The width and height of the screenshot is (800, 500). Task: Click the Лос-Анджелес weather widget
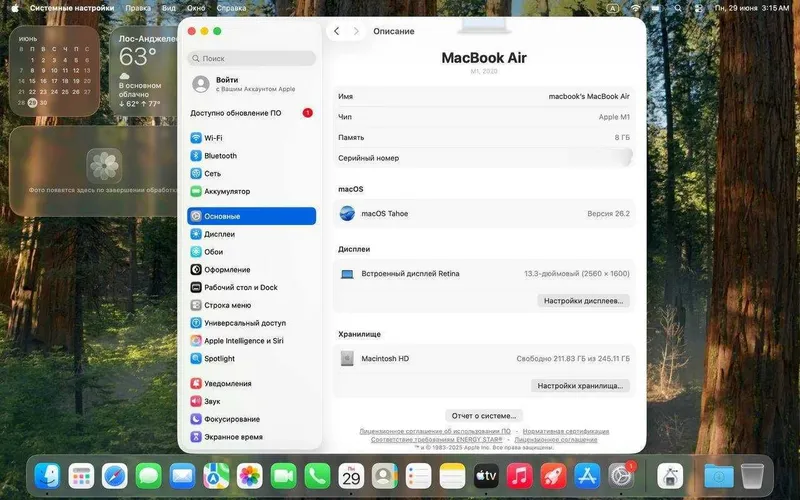(x=144, y=71)
